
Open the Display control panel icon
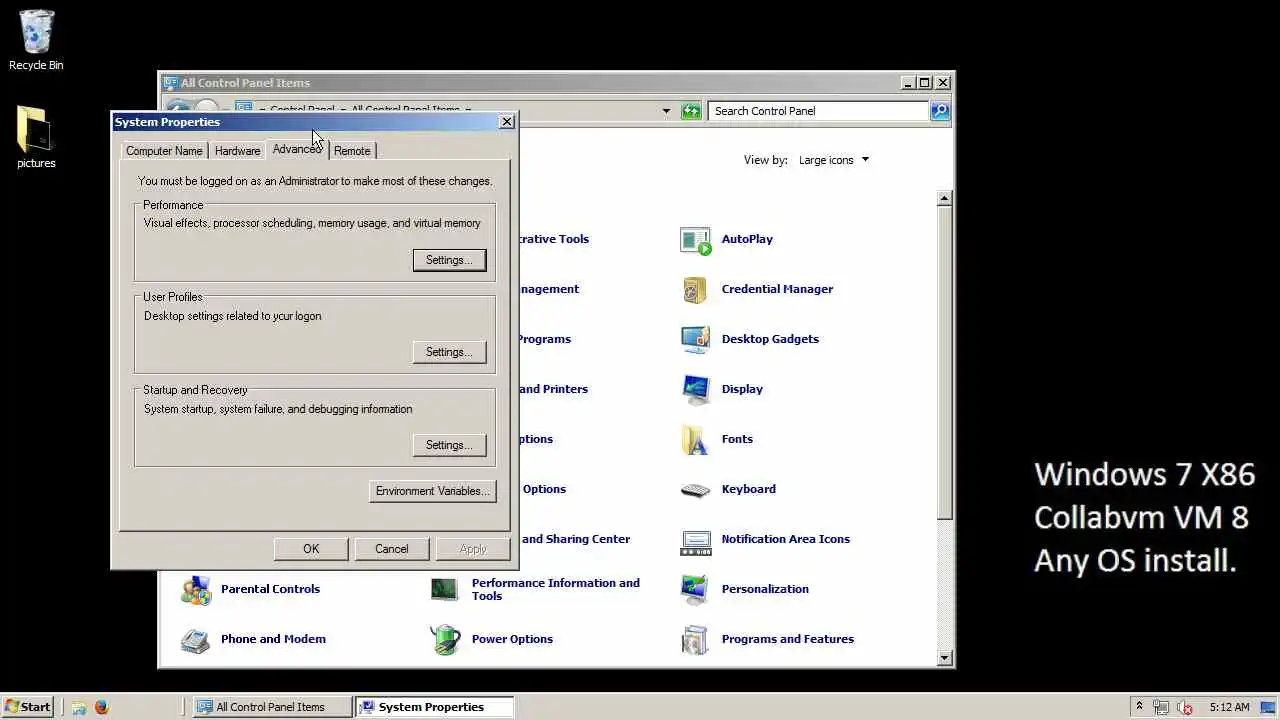pyautogui.click(x=695, y=390)
